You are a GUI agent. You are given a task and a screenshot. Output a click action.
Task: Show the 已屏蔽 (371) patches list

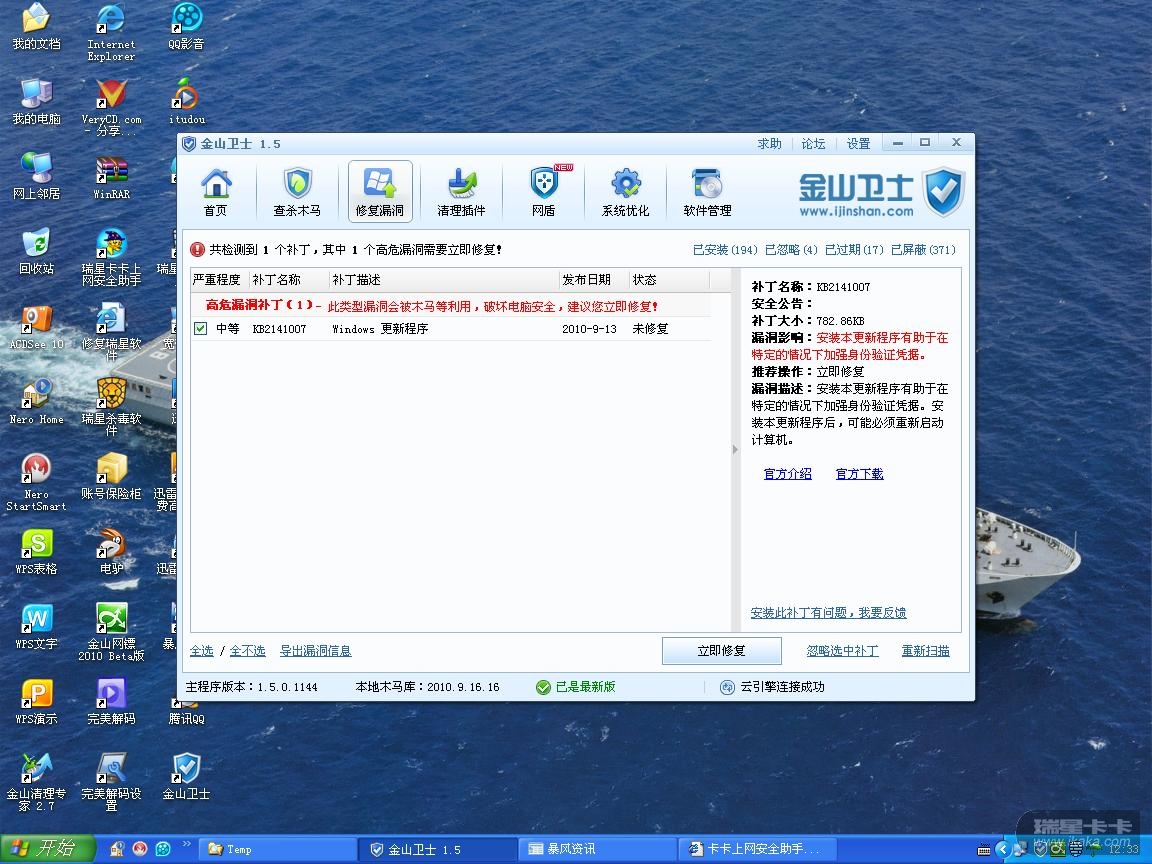pyautogui.click(x=923, y=250)
